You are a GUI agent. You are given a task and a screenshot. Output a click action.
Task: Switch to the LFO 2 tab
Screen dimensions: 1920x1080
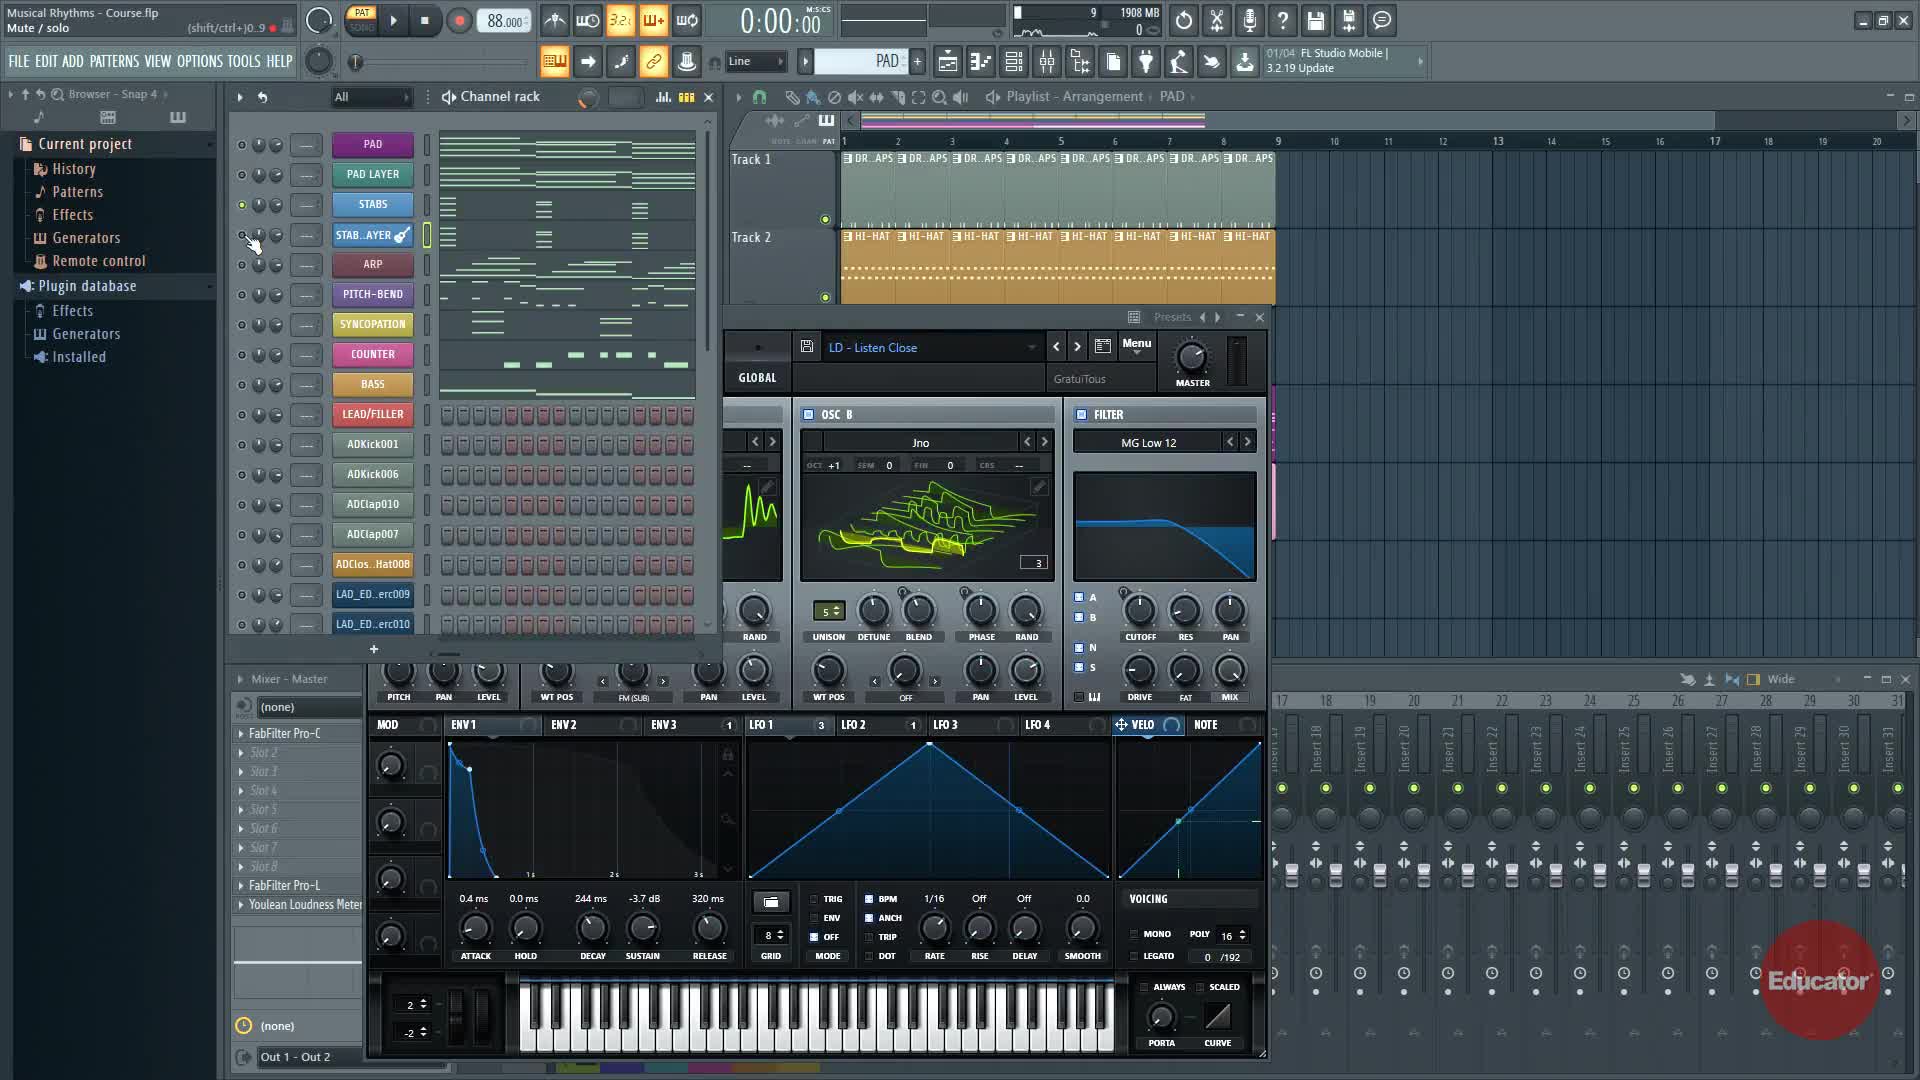coord(853,725)
